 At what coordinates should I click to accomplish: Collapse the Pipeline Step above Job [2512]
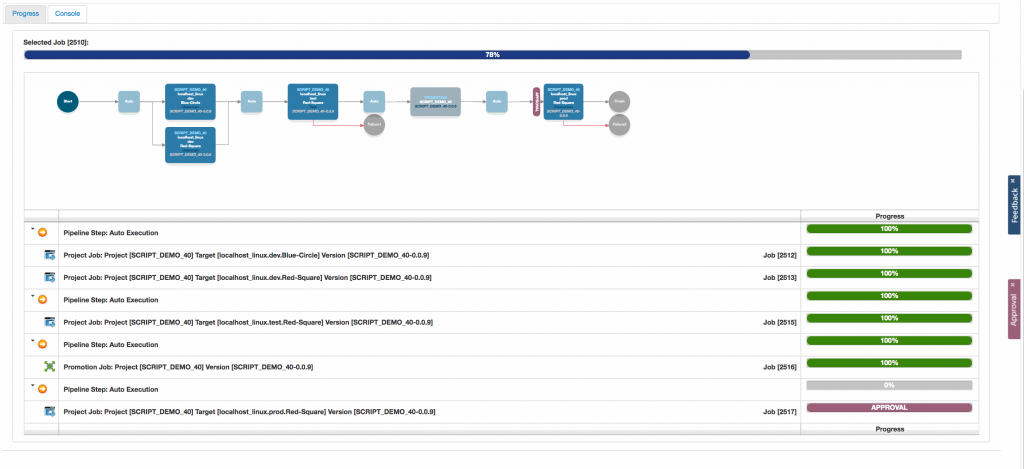click(32, 229)
